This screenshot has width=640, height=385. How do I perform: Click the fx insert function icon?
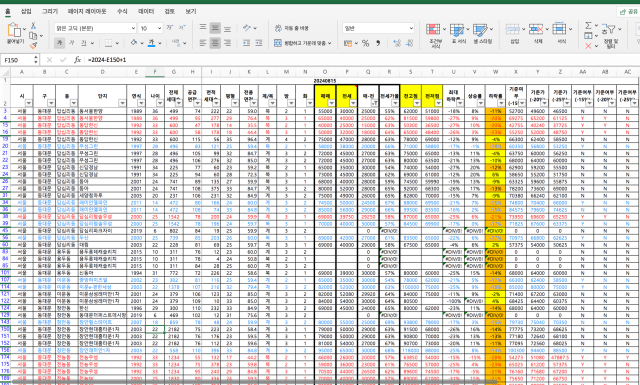[x=77, y=60]
